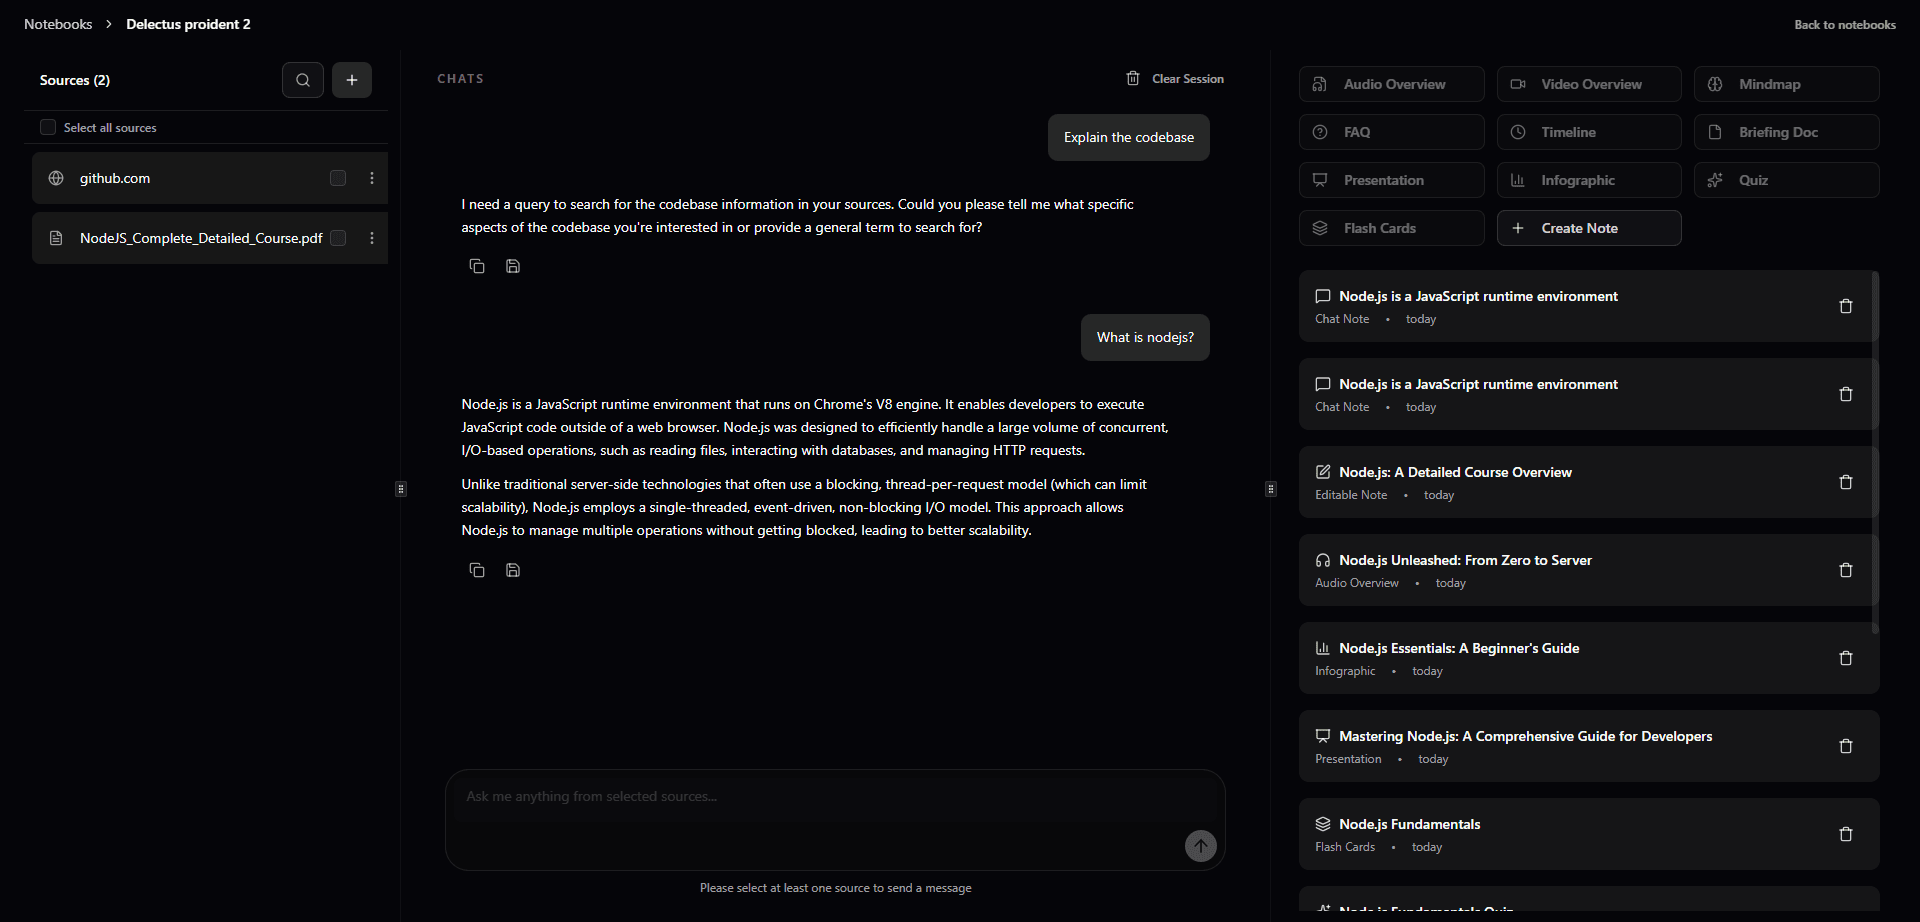Delete the Node.js Essentials infographic note
Viewport: 1920px width, 922px height.
(1846, 658)
